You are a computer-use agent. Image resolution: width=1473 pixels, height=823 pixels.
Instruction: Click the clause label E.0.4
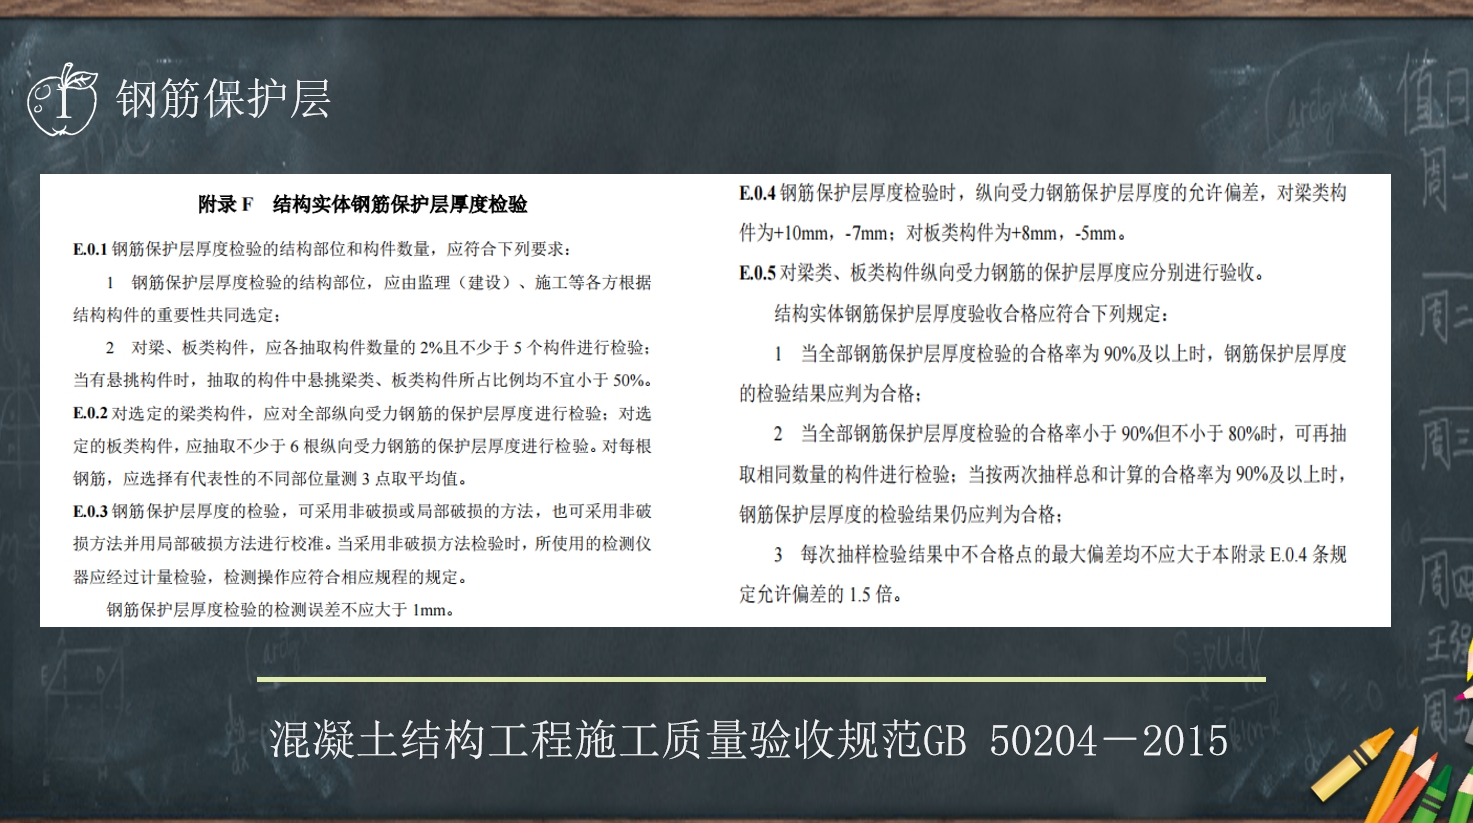tap(757, 193)
